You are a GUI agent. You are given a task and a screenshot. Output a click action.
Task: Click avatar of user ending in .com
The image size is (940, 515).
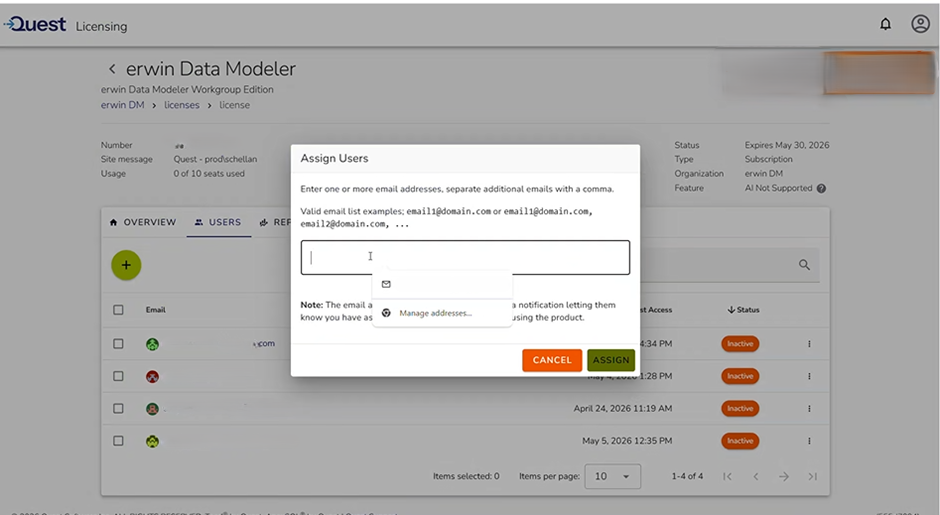point(152,344)
